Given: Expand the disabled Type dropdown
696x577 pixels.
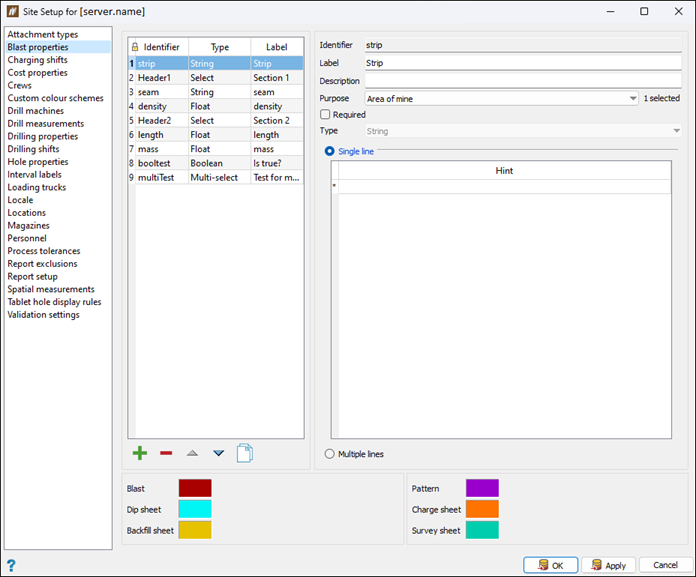Looking at the screenshot, I should point(675,131).
